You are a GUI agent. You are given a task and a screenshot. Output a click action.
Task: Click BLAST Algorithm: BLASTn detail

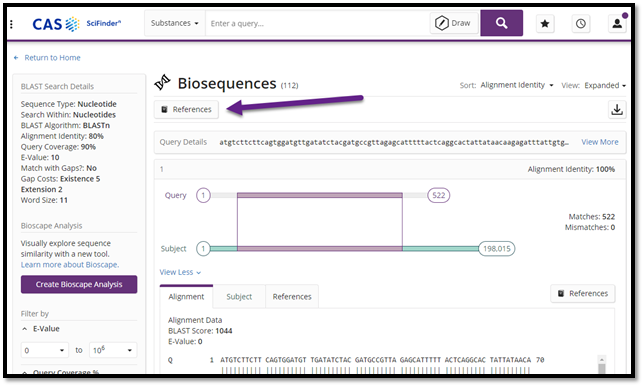pyautogui.click(x=65, y=125)
